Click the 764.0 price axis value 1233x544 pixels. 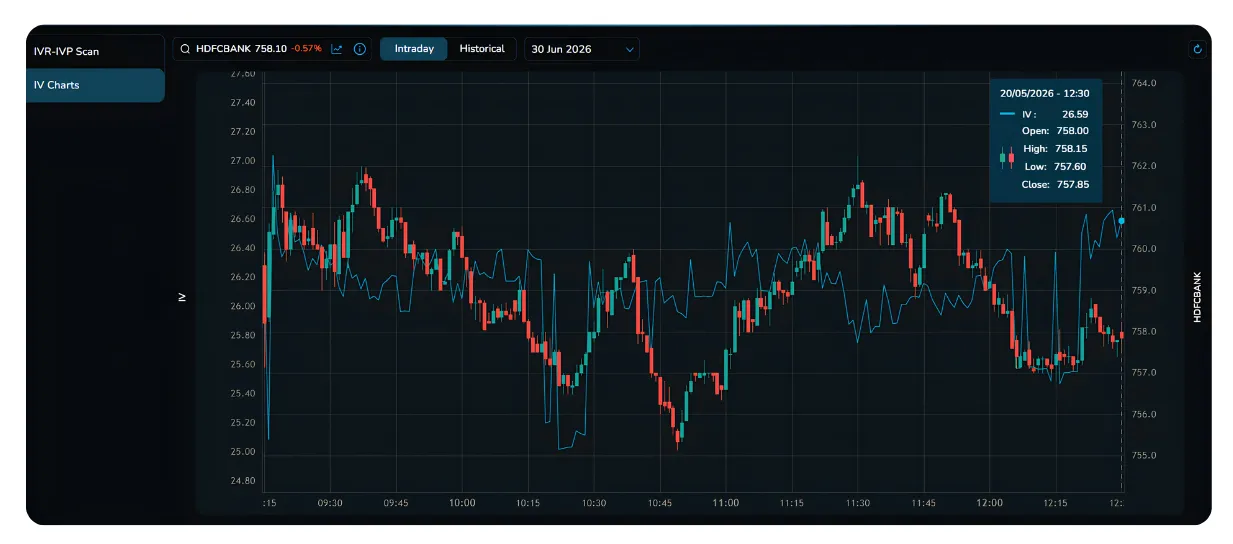coord(1144,84)
